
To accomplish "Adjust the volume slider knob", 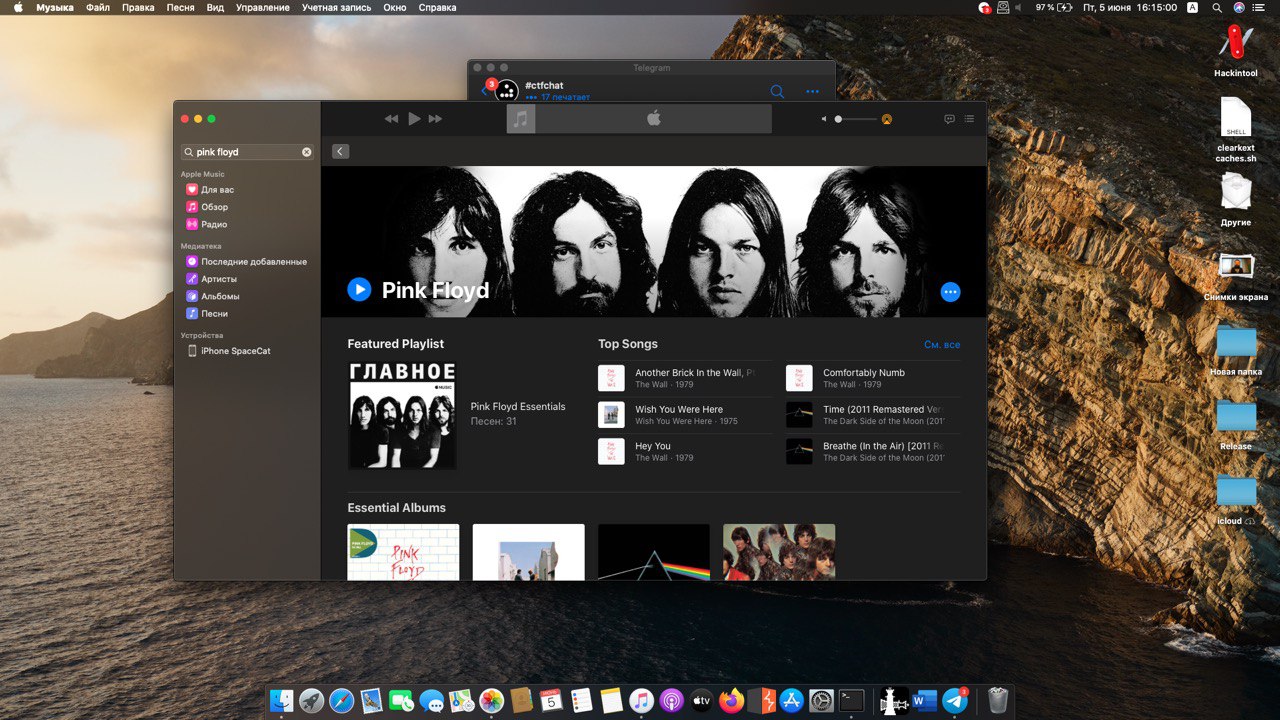I will pyautogui.click(x=839, y=119).
